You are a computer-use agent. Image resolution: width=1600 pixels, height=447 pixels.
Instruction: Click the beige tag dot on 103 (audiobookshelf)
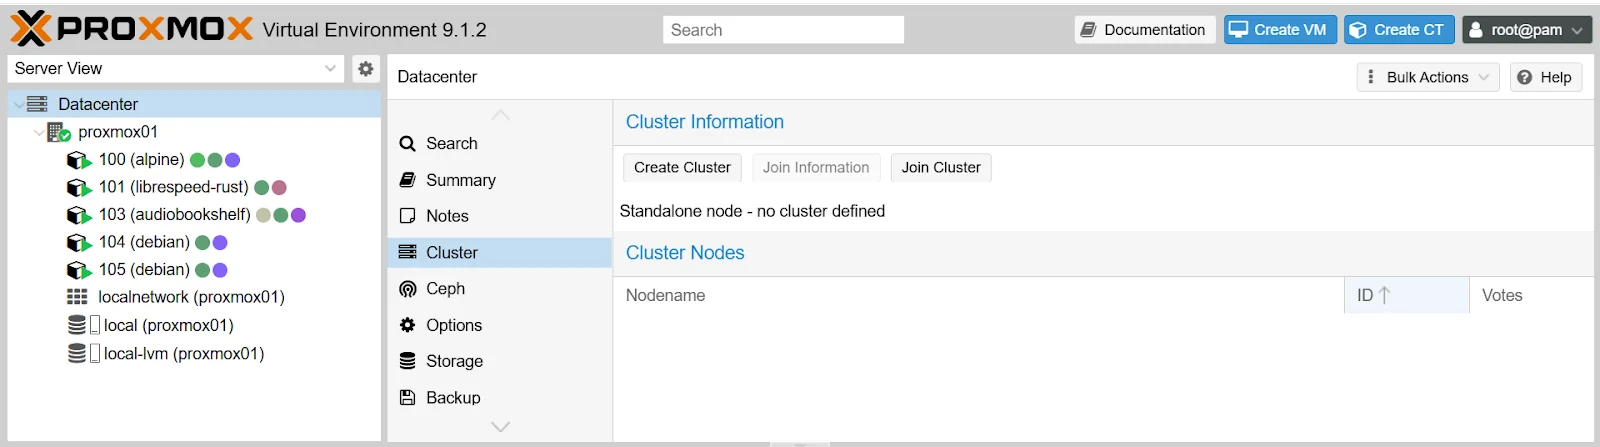coord(263,215)
